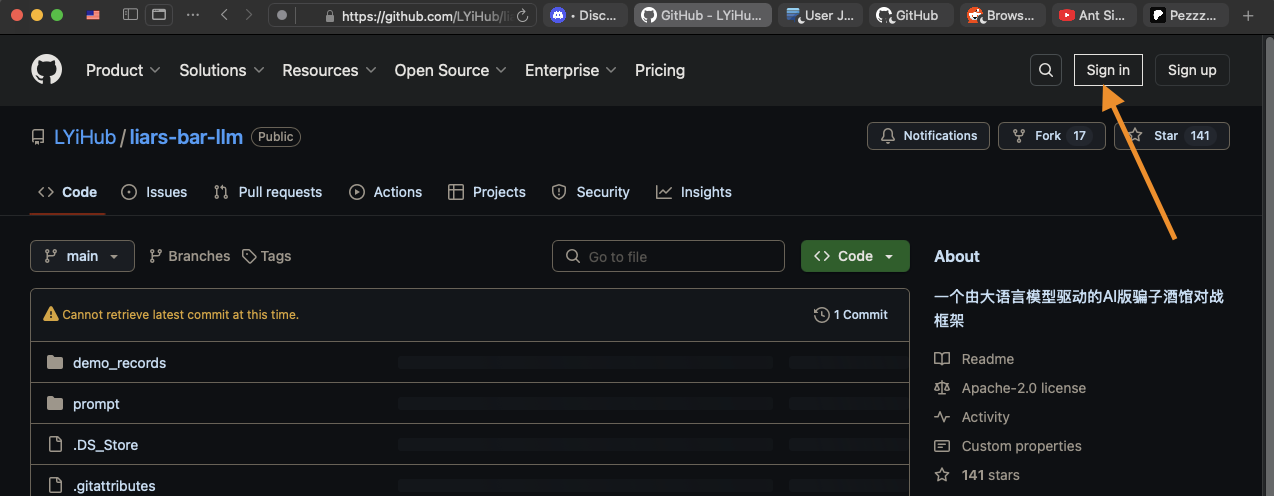Open a new browser tab with plus
The width and height of the screenshot is (1274, 496).
1247,15
